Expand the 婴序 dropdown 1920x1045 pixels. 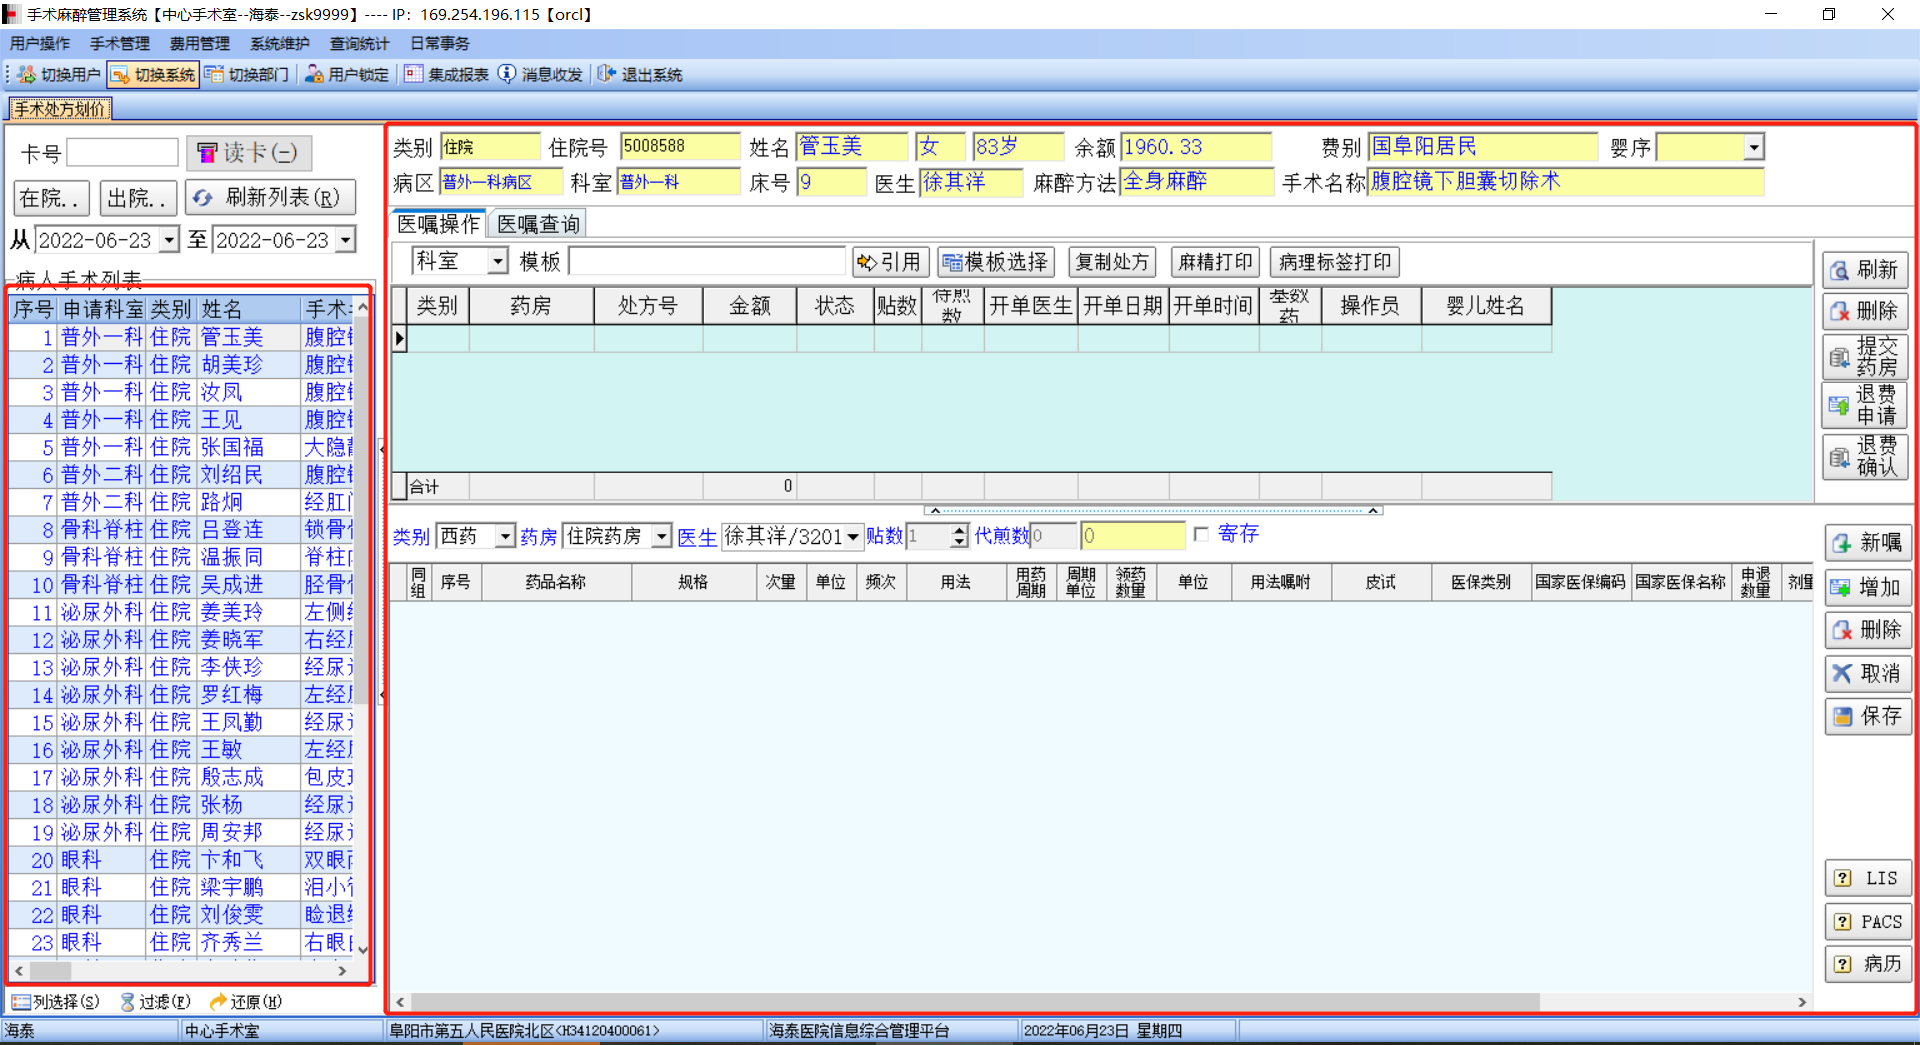1754,147
